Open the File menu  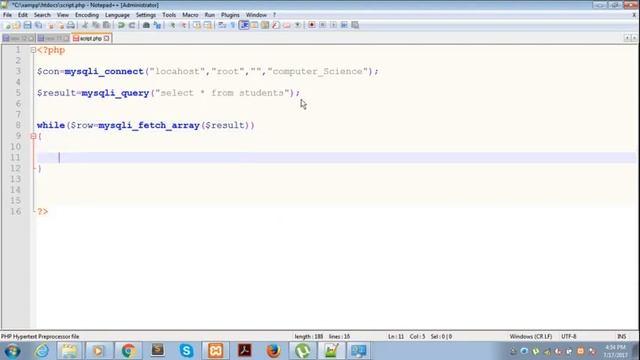pos(7,15)
